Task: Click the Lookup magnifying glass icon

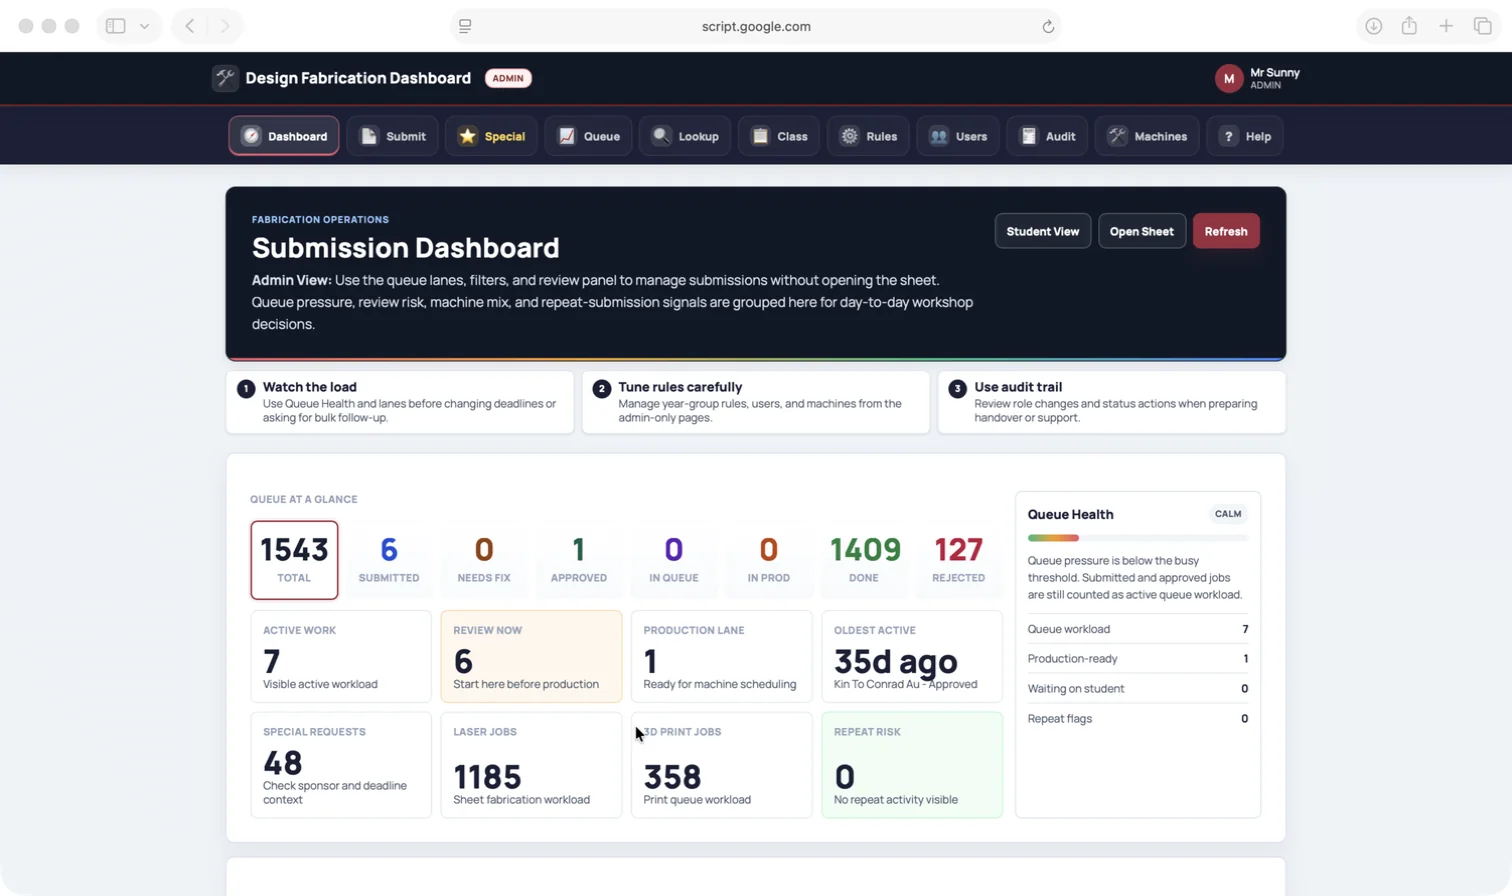Action: tap(661, 136)
